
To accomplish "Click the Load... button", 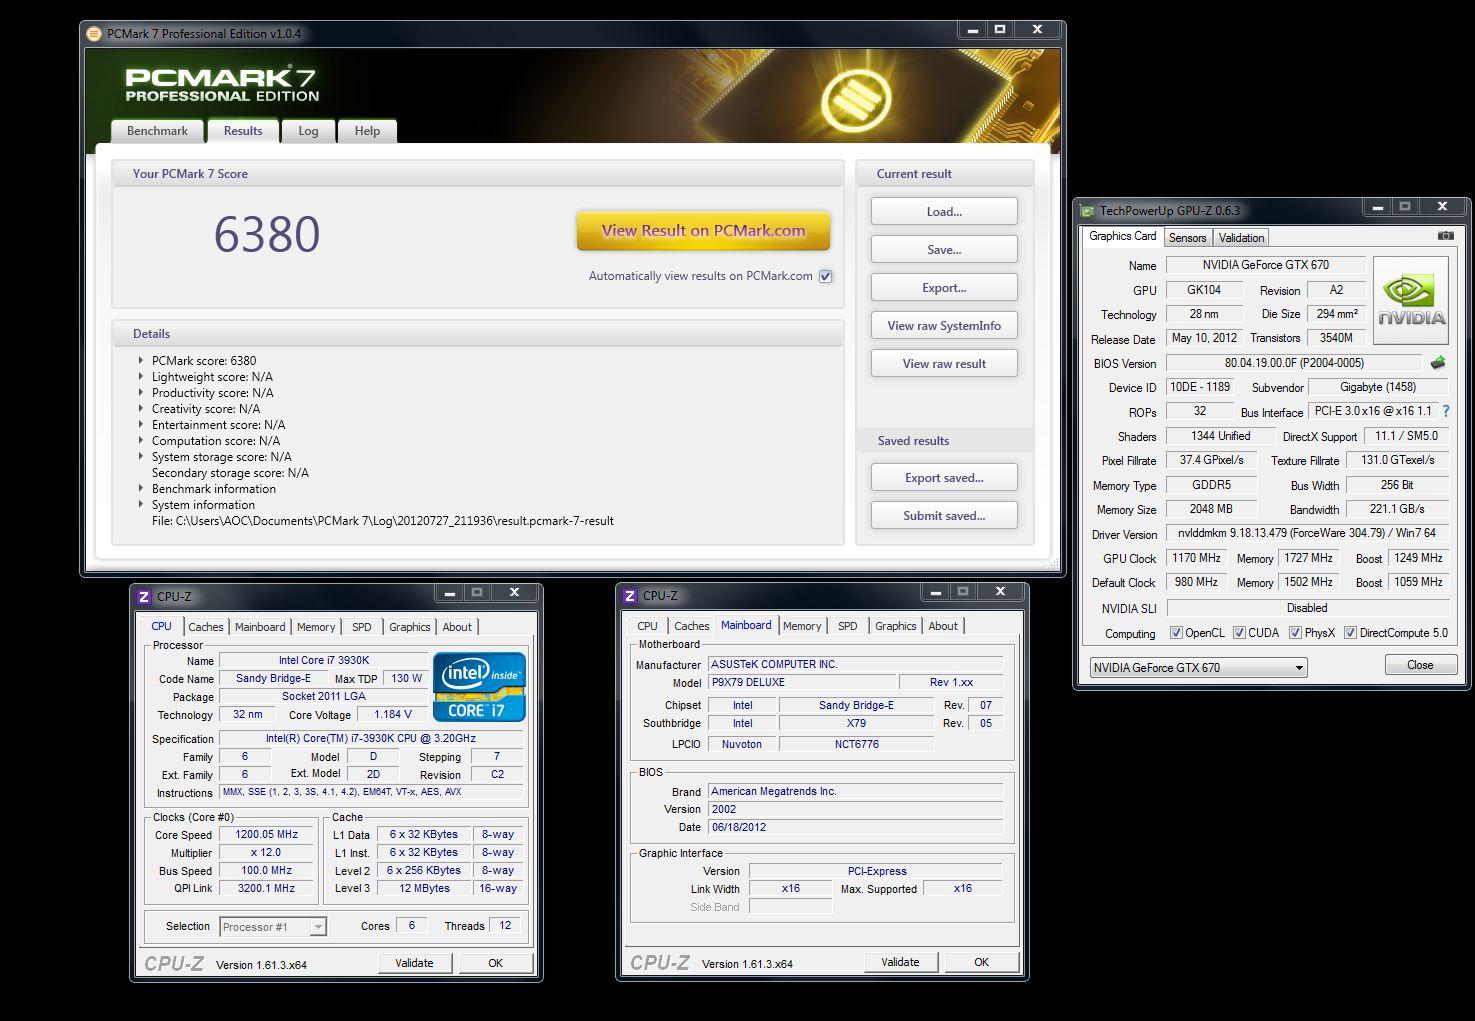I will pyautogui.click(x=944, y=212).
